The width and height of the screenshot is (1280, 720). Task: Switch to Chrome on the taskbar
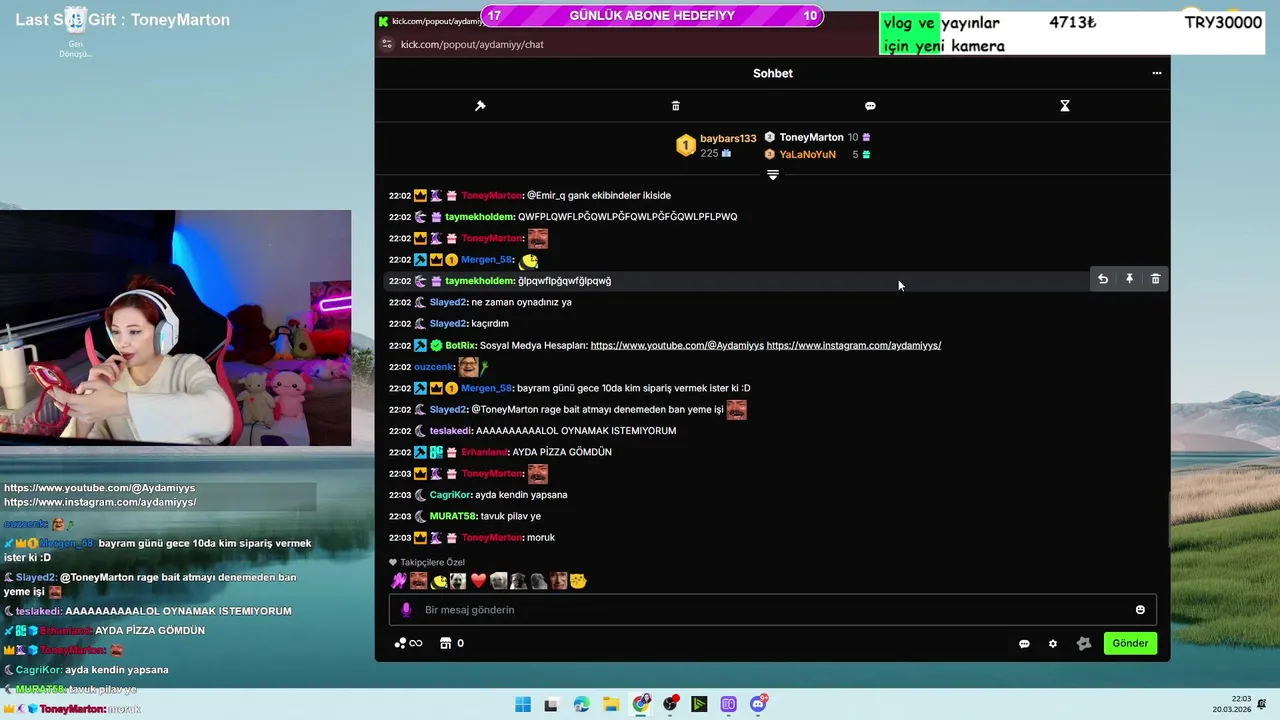641,704
